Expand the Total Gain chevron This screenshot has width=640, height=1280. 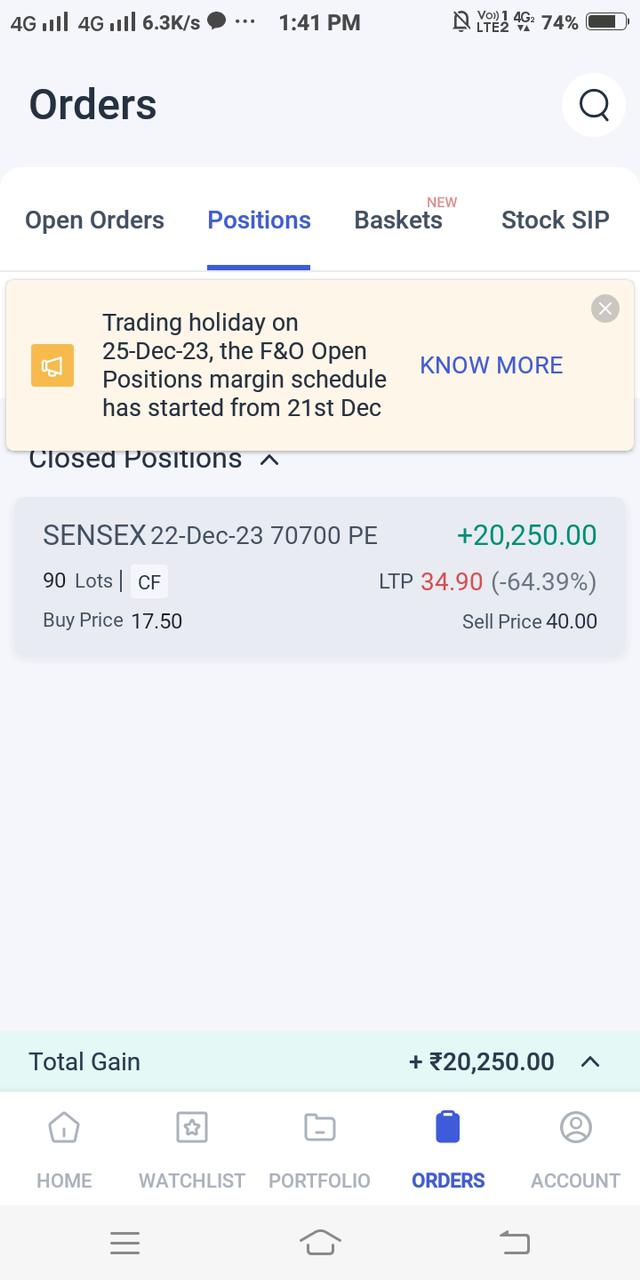tap(590, 1062)
